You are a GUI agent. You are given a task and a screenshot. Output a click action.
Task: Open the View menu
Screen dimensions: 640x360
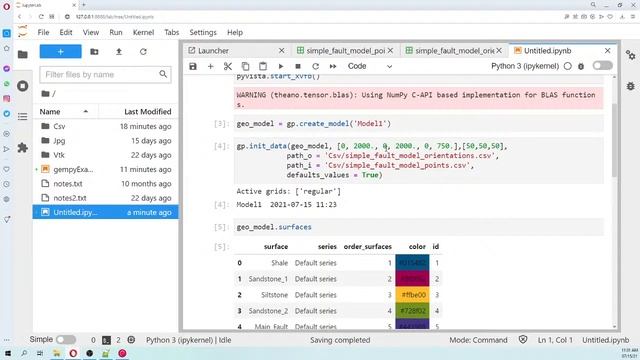click(91, 32)
